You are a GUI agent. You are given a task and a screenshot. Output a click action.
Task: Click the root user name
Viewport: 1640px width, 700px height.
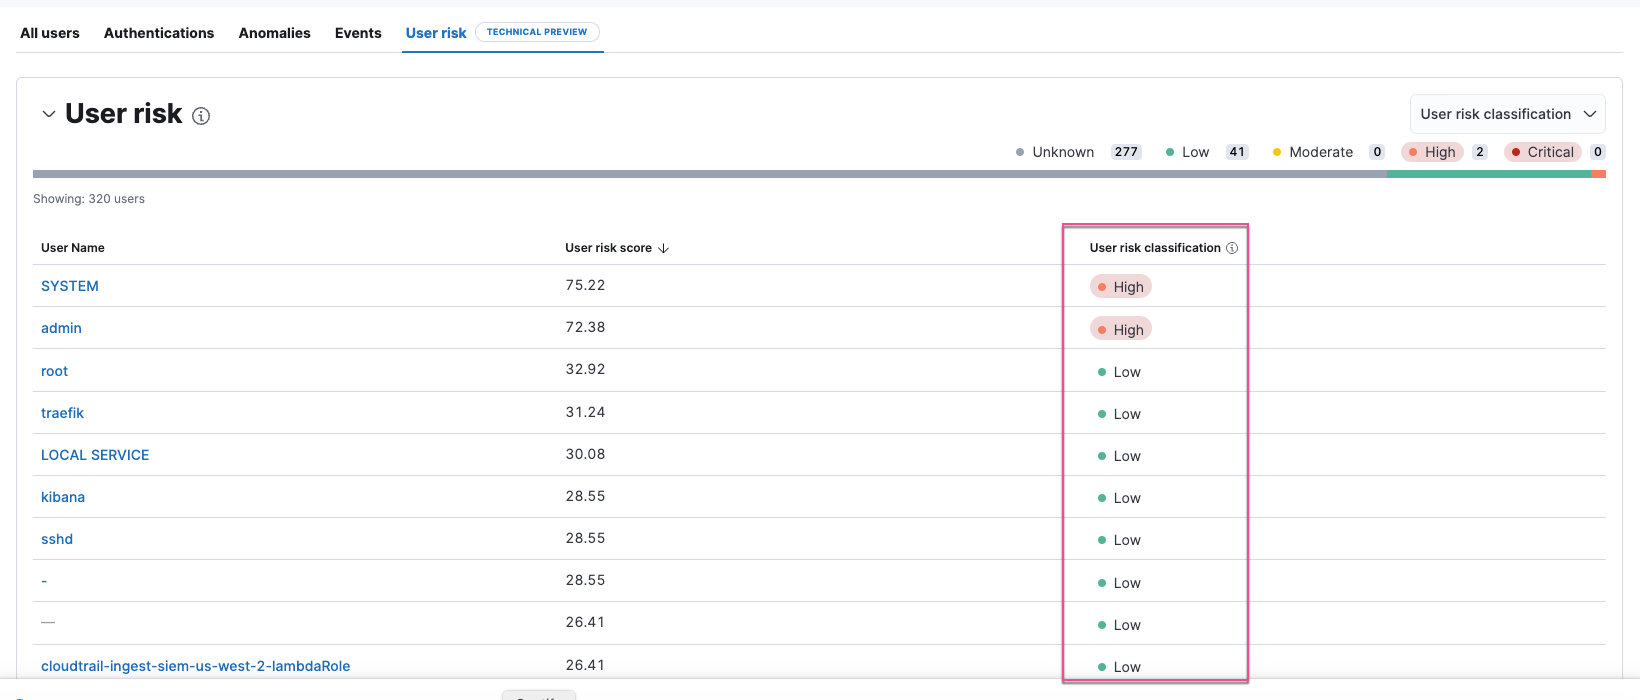[54, 371]
